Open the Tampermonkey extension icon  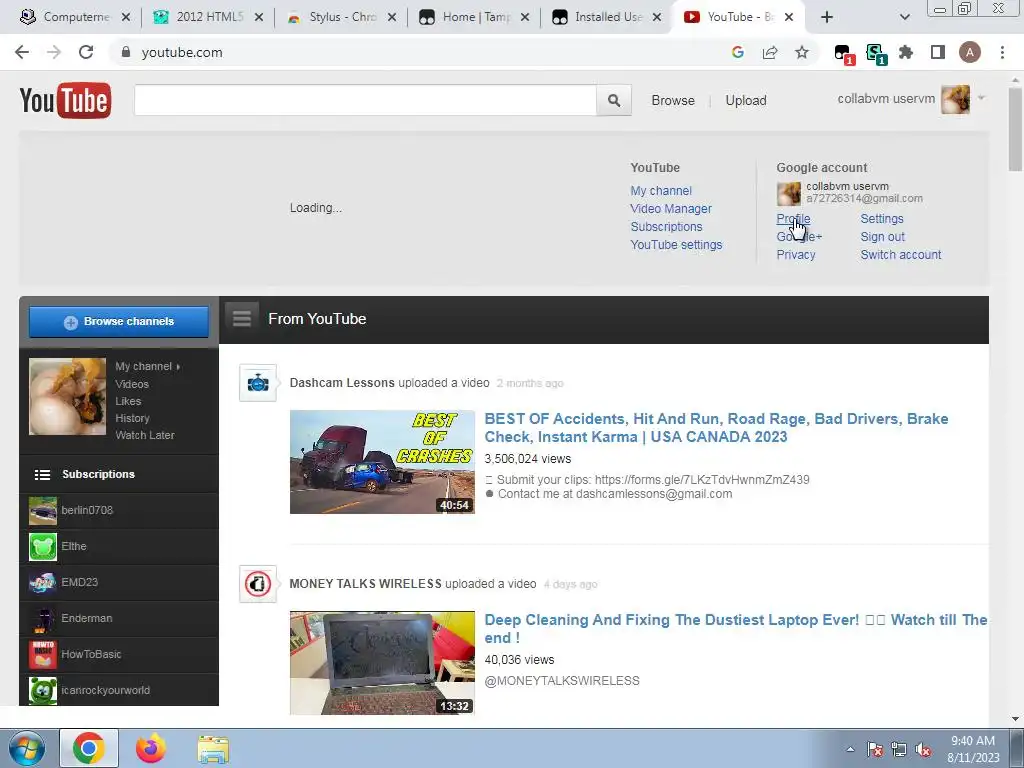(x=843, y=54)
